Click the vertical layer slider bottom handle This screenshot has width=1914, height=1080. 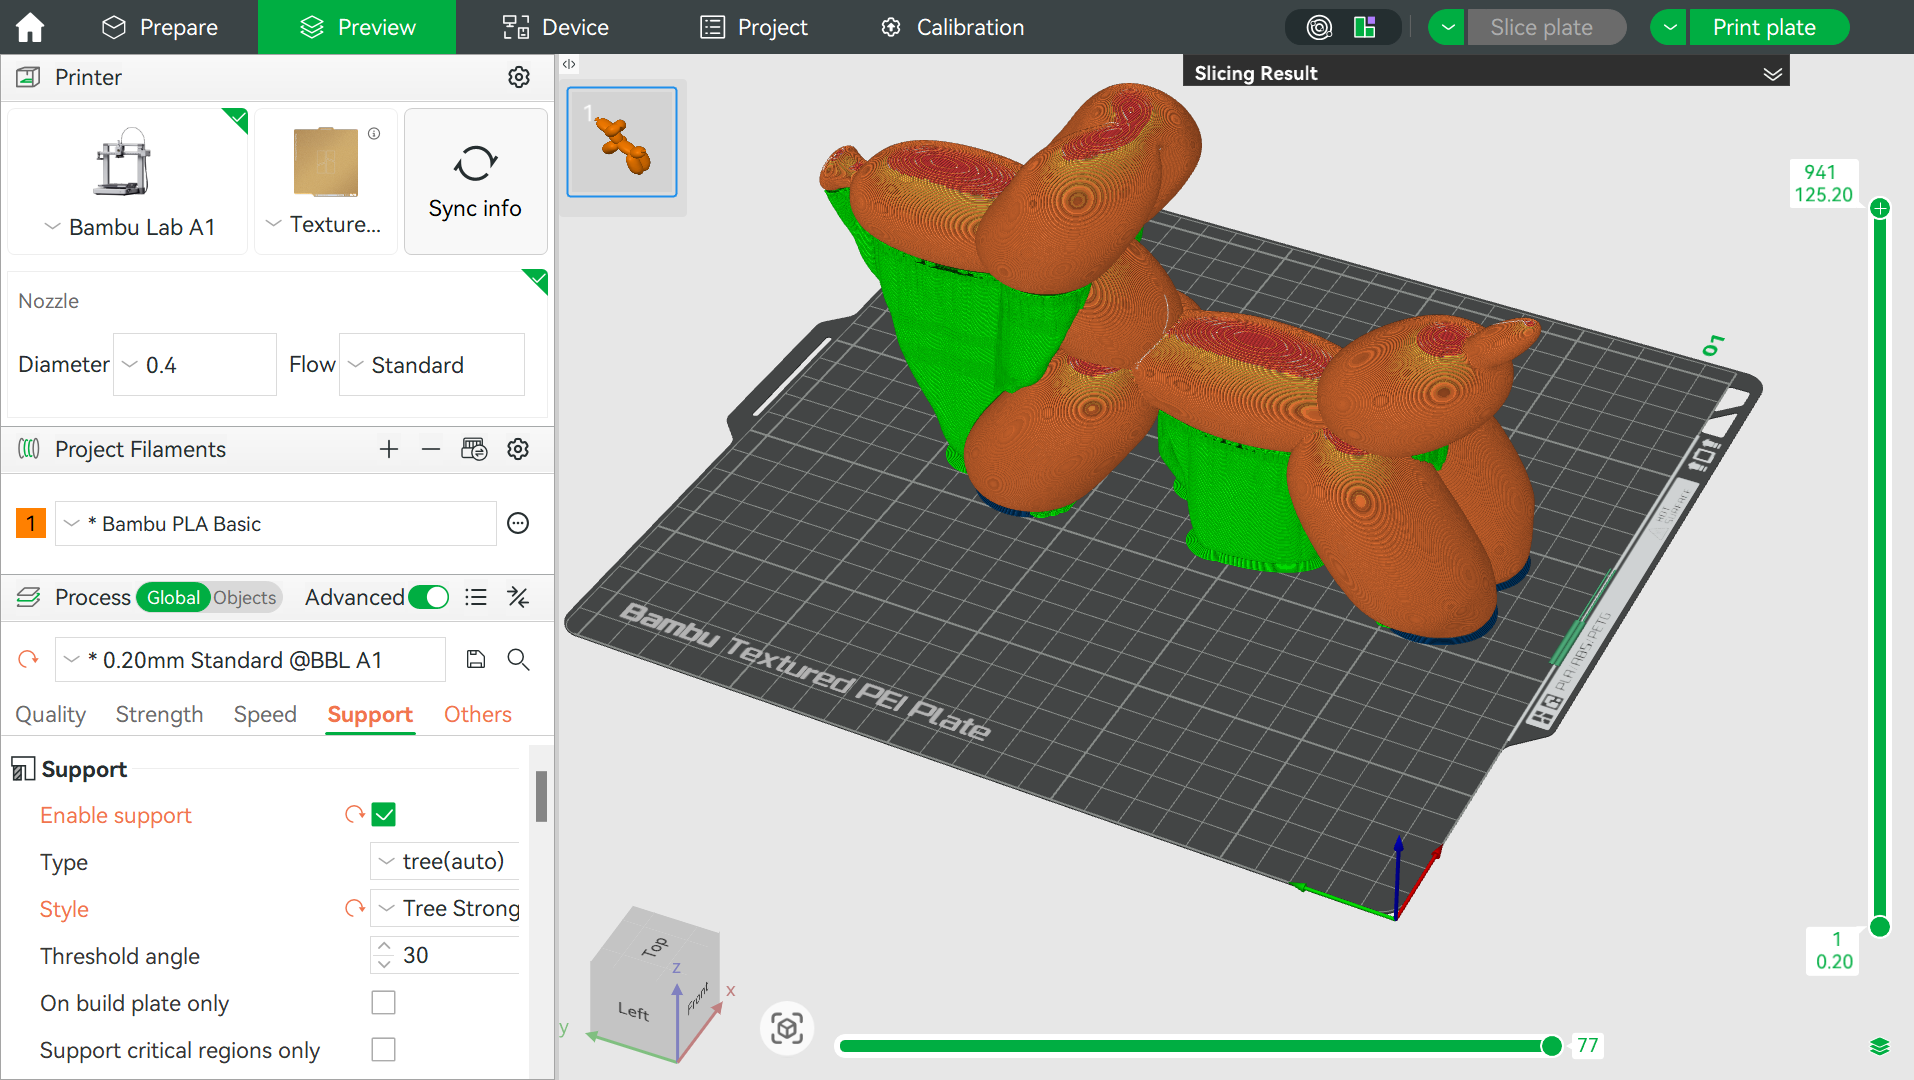pos(1880,926)
